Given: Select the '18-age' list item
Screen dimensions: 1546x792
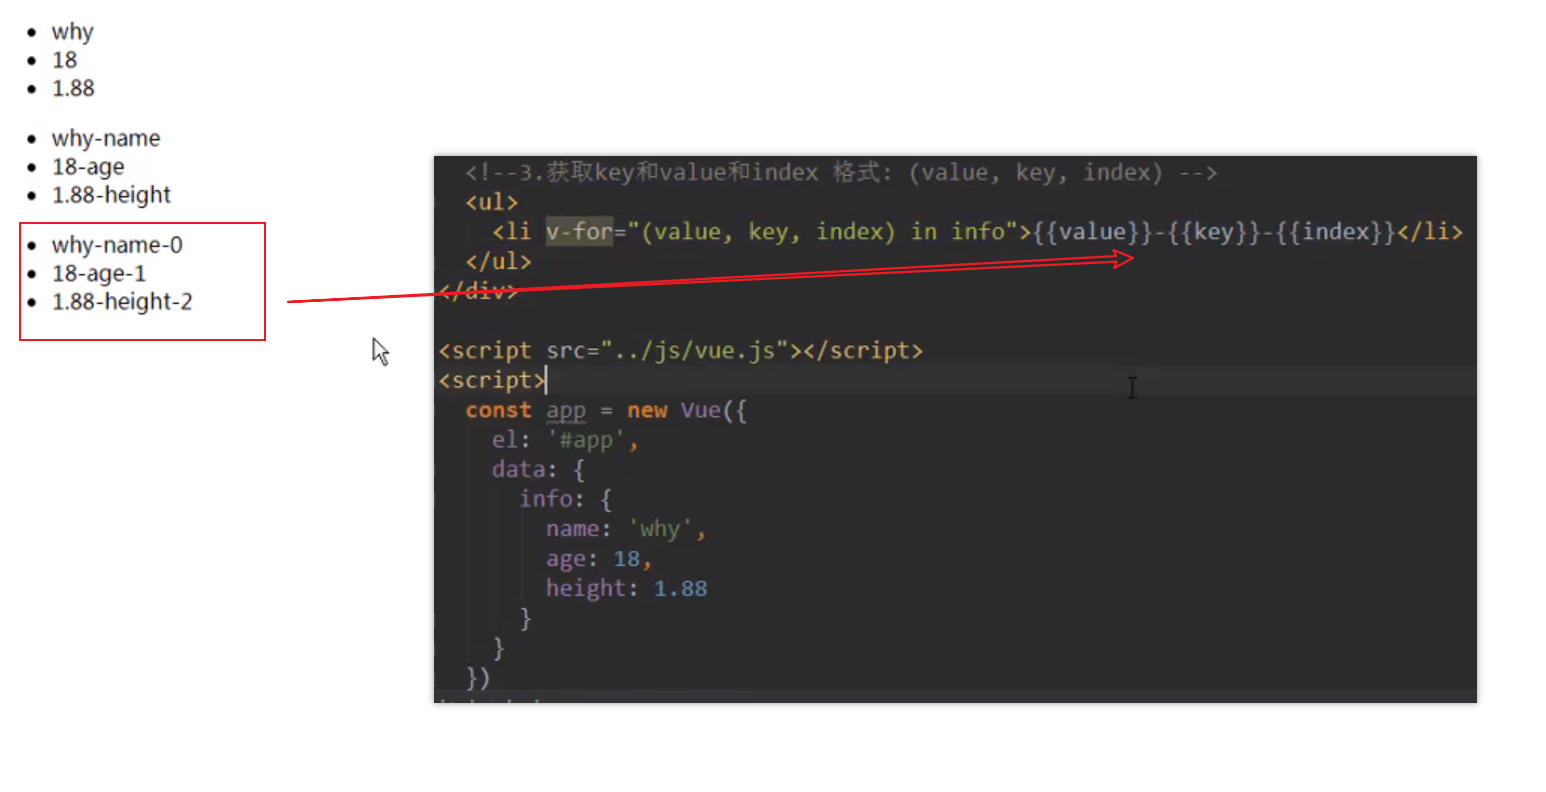Looking at the screenshot, I should [88, 167].
